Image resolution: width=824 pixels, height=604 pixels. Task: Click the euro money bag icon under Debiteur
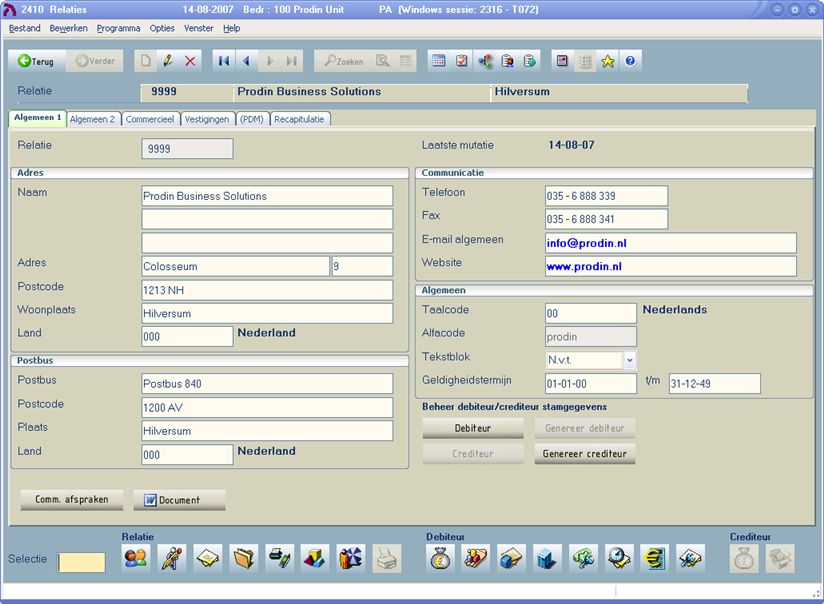(x=440, y=558)
